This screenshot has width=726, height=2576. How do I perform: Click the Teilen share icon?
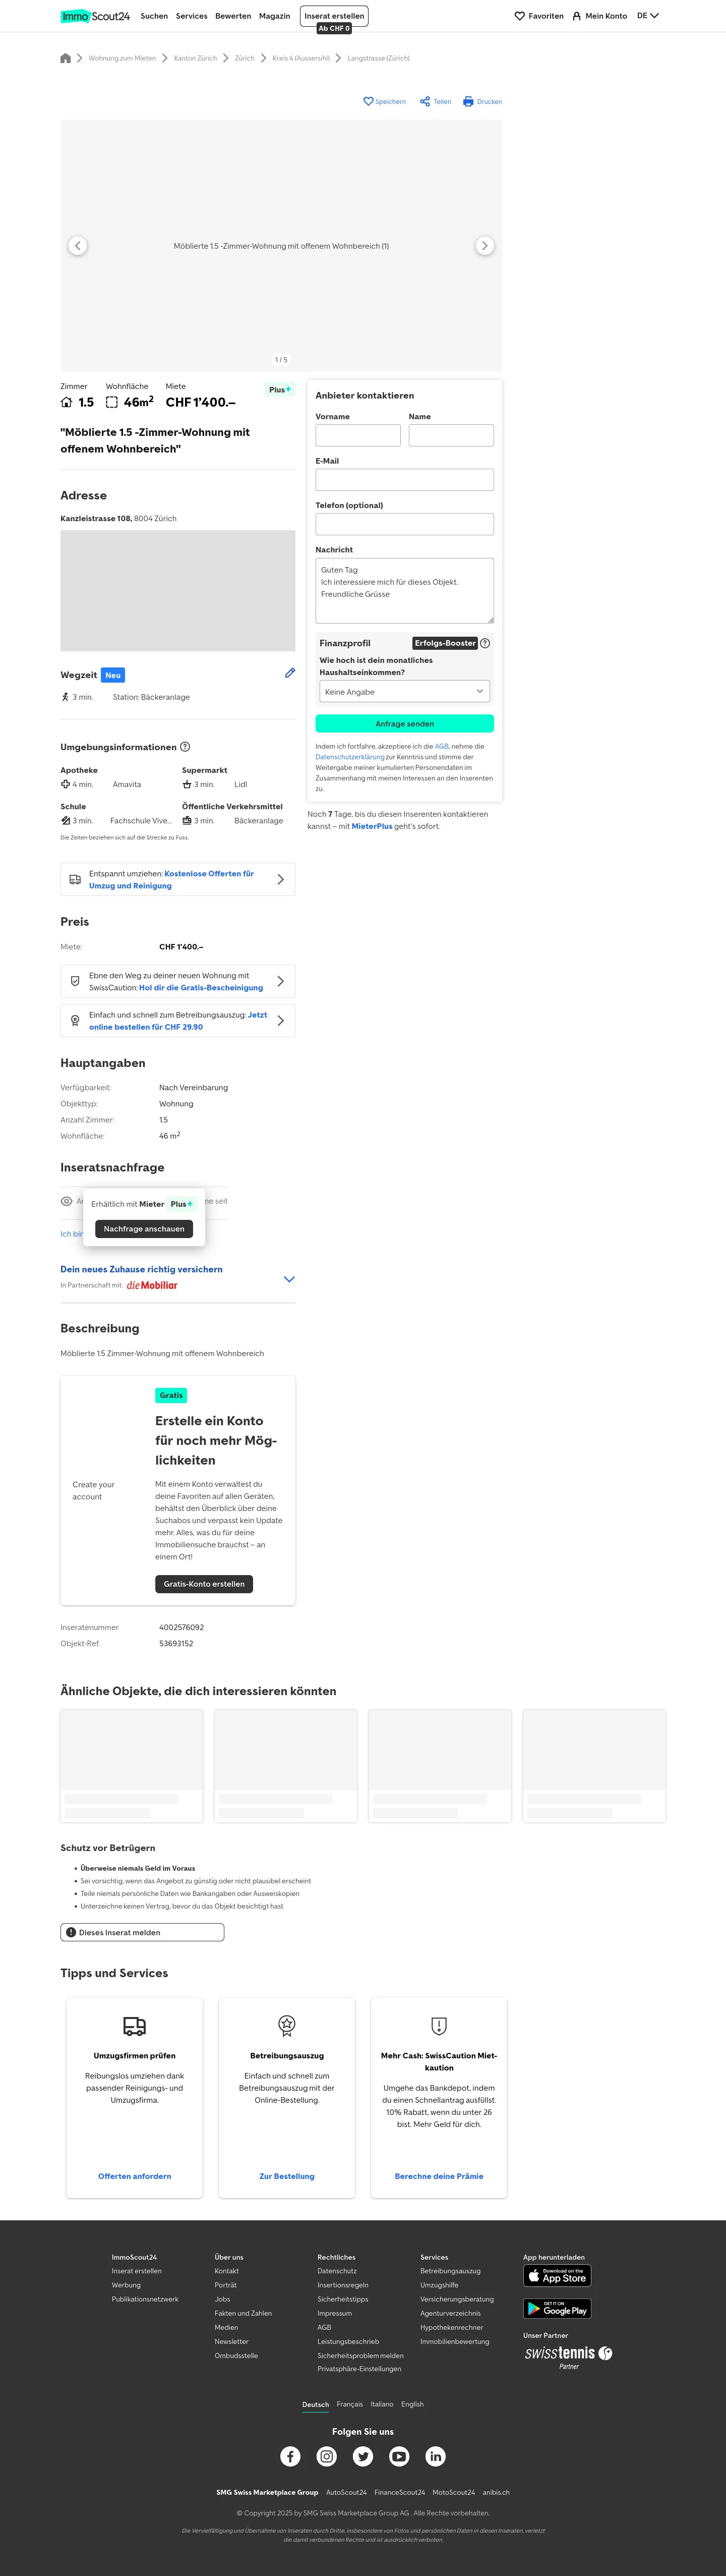[425, 101]
